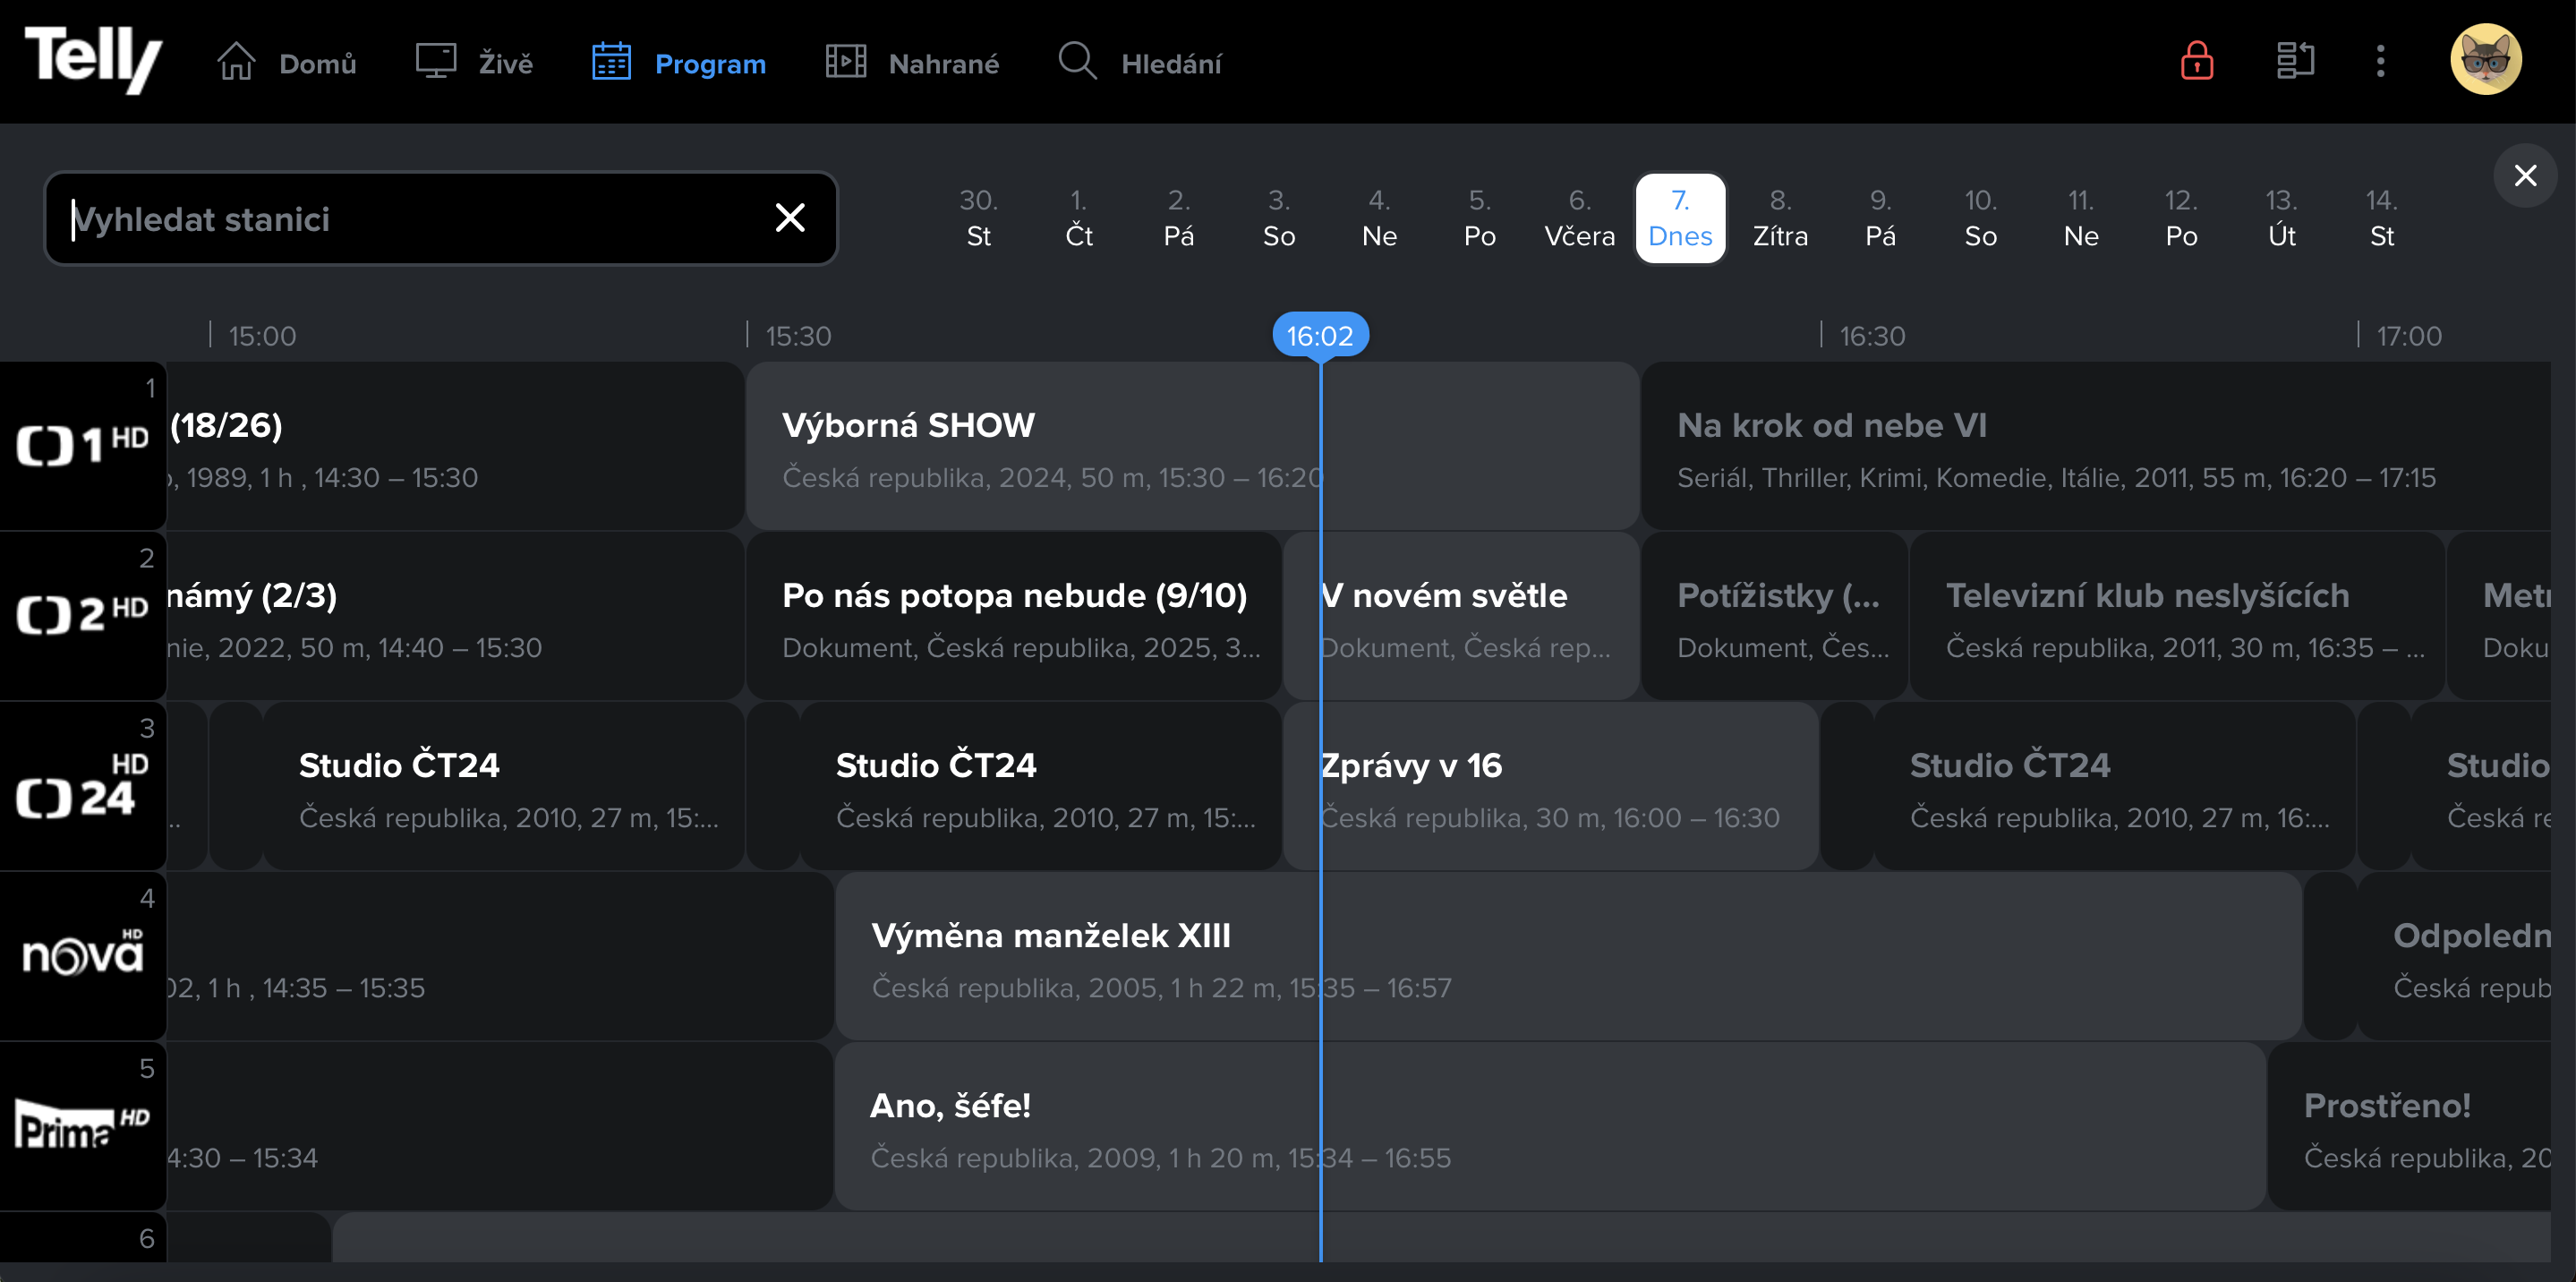Open the three-dot more options menu

[2380, 62]
